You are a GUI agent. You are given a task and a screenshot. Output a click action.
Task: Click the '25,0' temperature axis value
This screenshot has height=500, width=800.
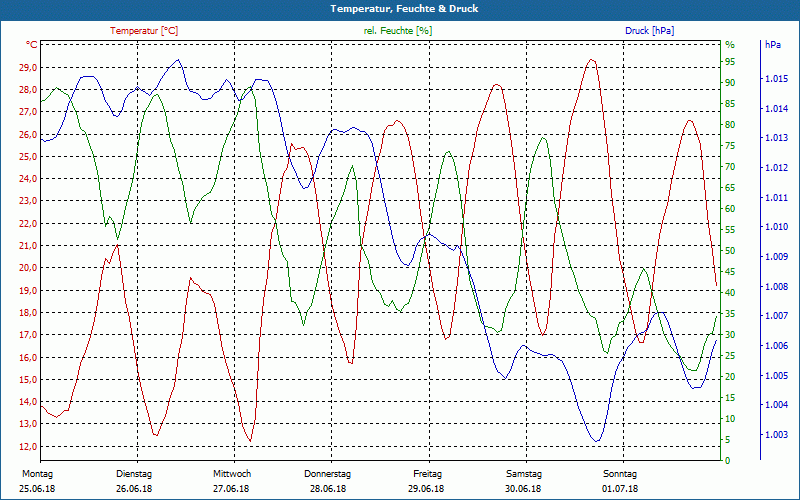tap(29, 157)
